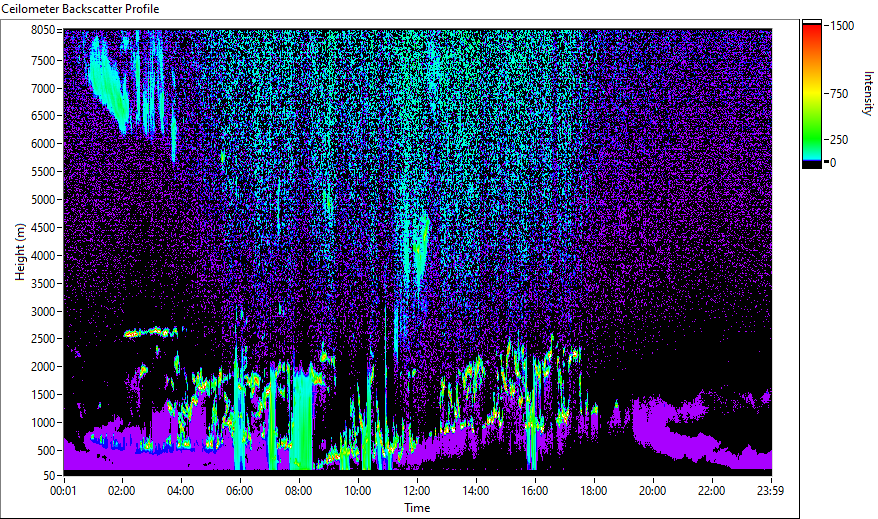Click the Intensity color bar gradient
This screenshot has height=519, width=878.
[811, 93]
